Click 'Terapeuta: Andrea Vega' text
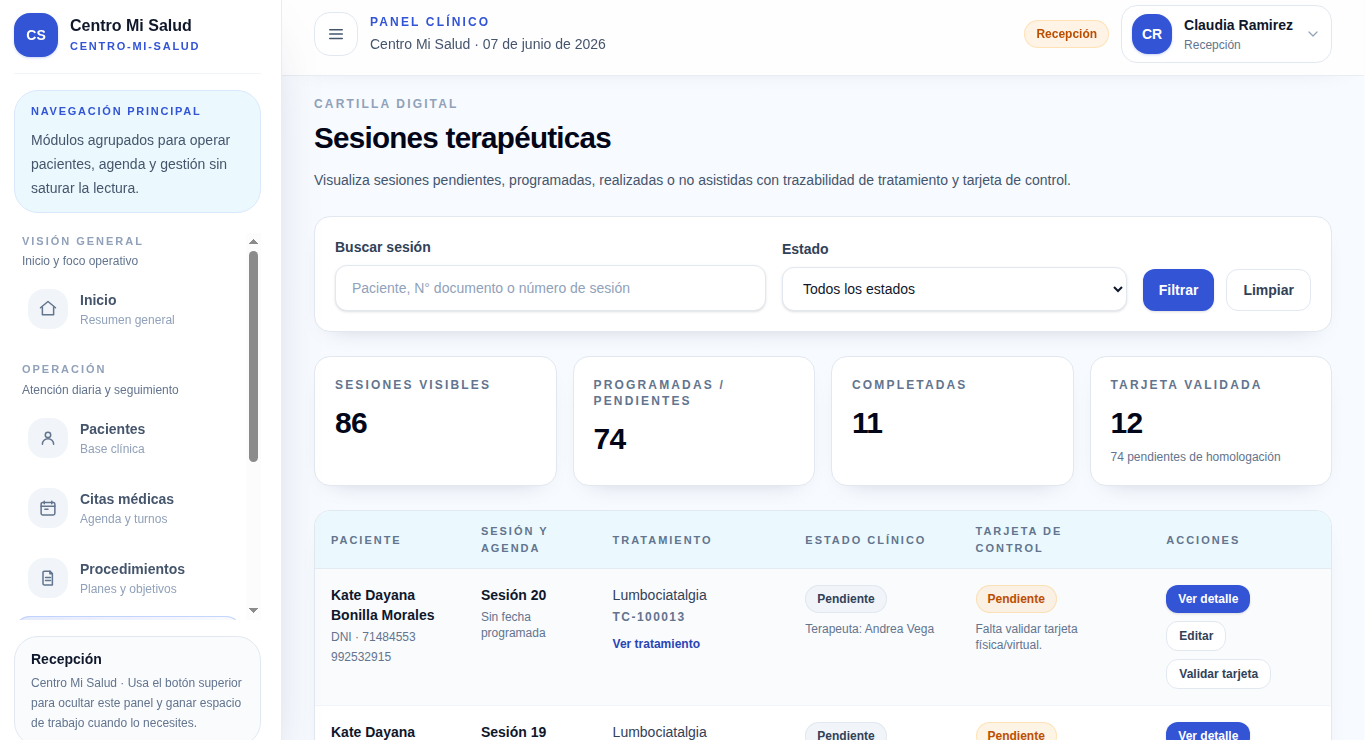1365x740 pixels. pyautogui.click(x=869, y=629)
